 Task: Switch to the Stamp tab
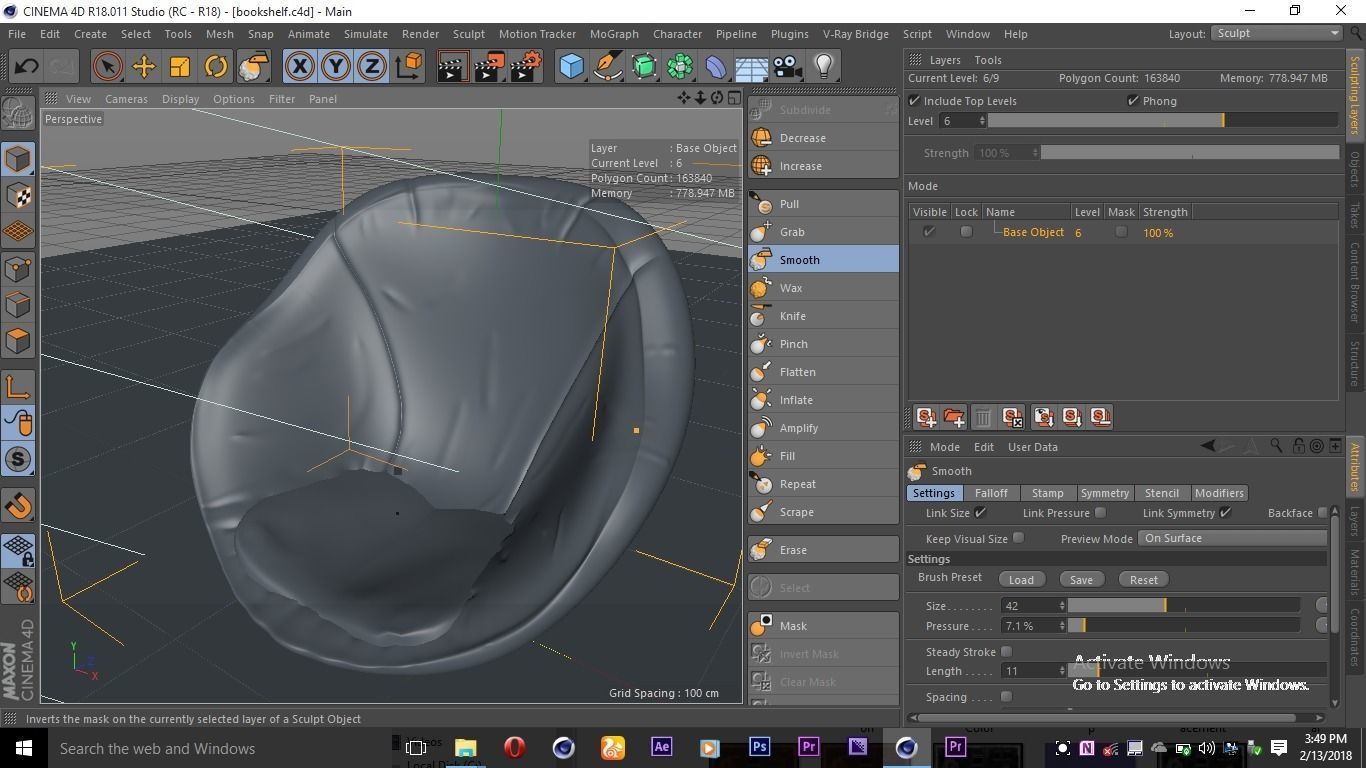1047,493
